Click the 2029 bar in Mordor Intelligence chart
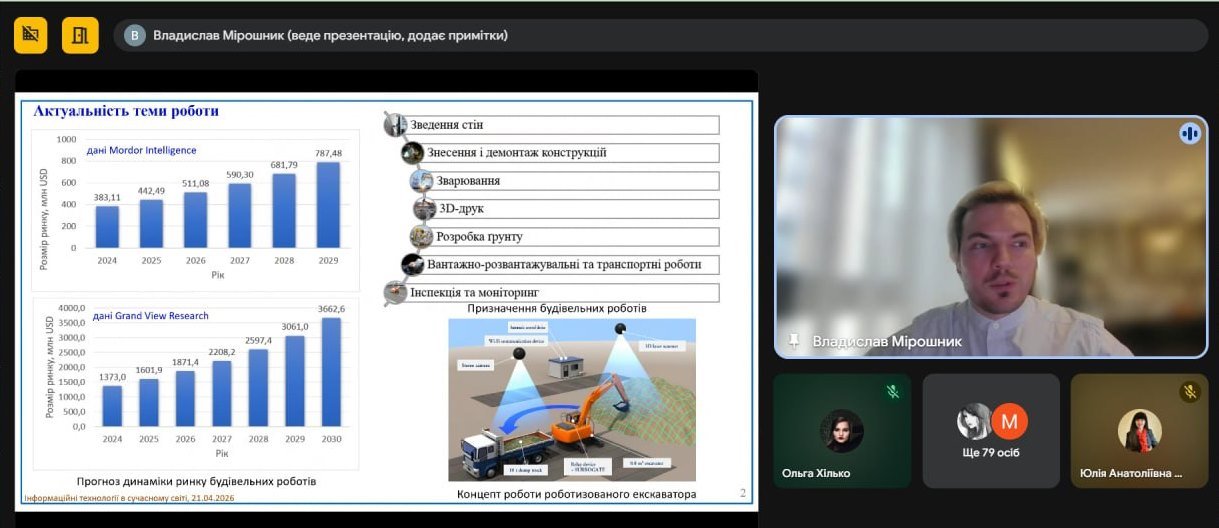The height and width of the screenshot is (528, 1219). (329, 204)
